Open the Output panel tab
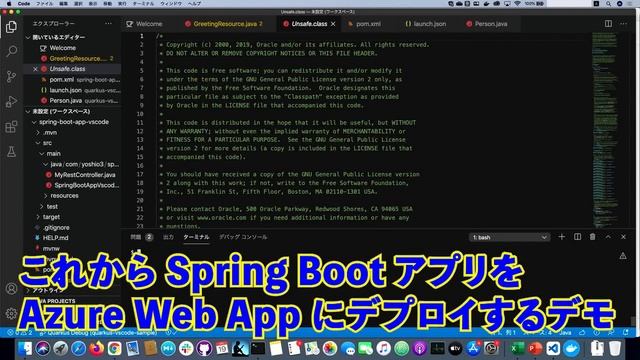This screenshot has height=360, width=640. coord(168,237)
